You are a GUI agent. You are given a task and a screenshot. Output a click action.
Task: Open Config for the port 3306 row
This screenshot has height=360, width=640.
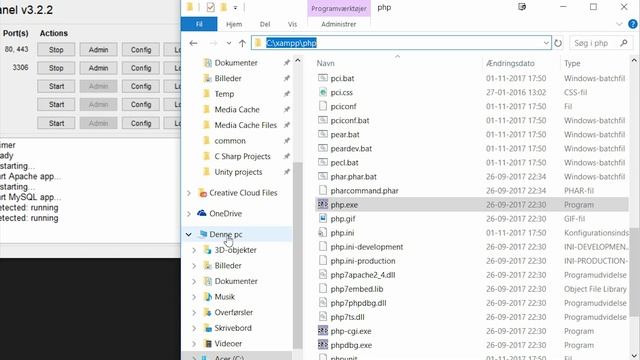[x=141, y=68]
